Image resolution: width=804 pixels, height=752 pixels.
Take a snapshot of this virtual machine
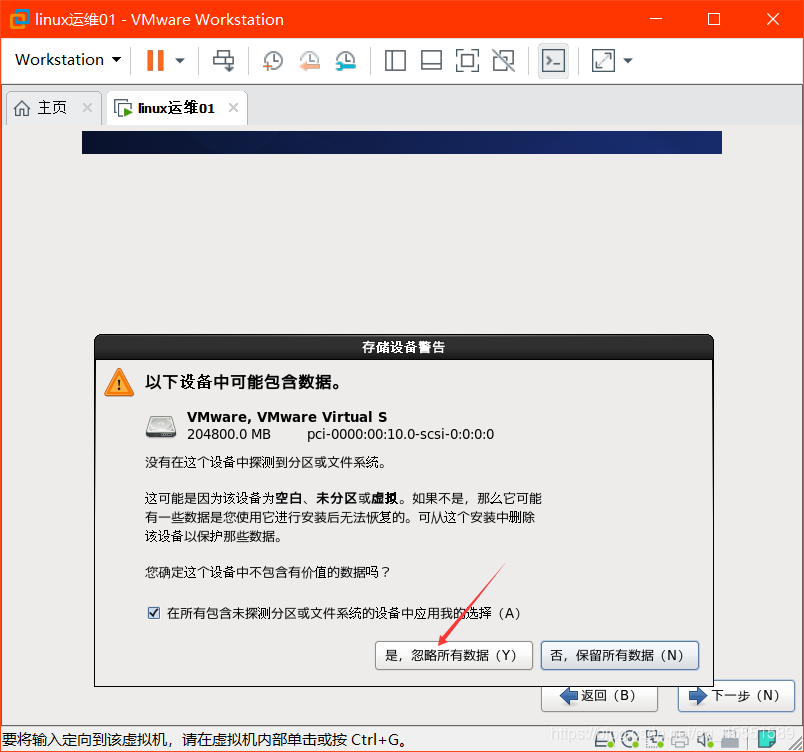(273, 60)
